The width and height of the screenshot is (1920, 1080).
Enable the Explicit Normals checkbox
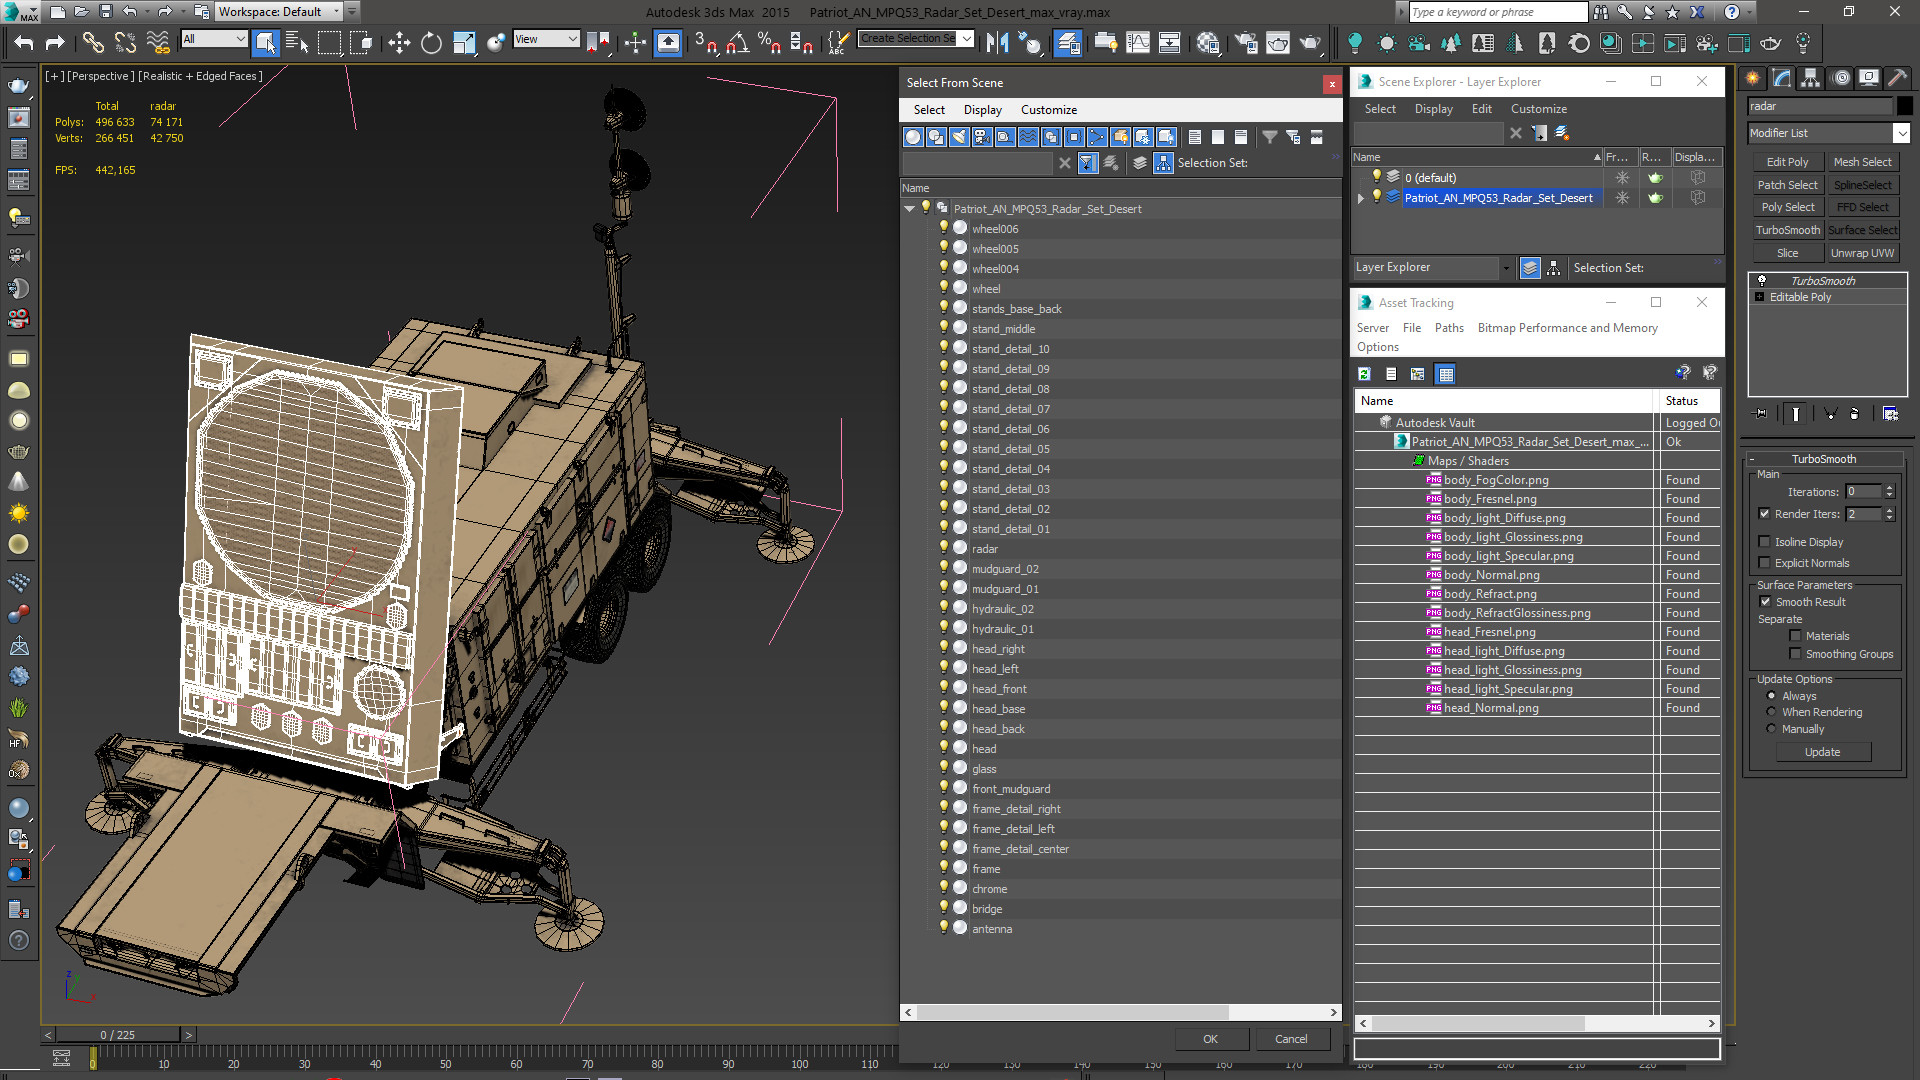click(1765, 563)
